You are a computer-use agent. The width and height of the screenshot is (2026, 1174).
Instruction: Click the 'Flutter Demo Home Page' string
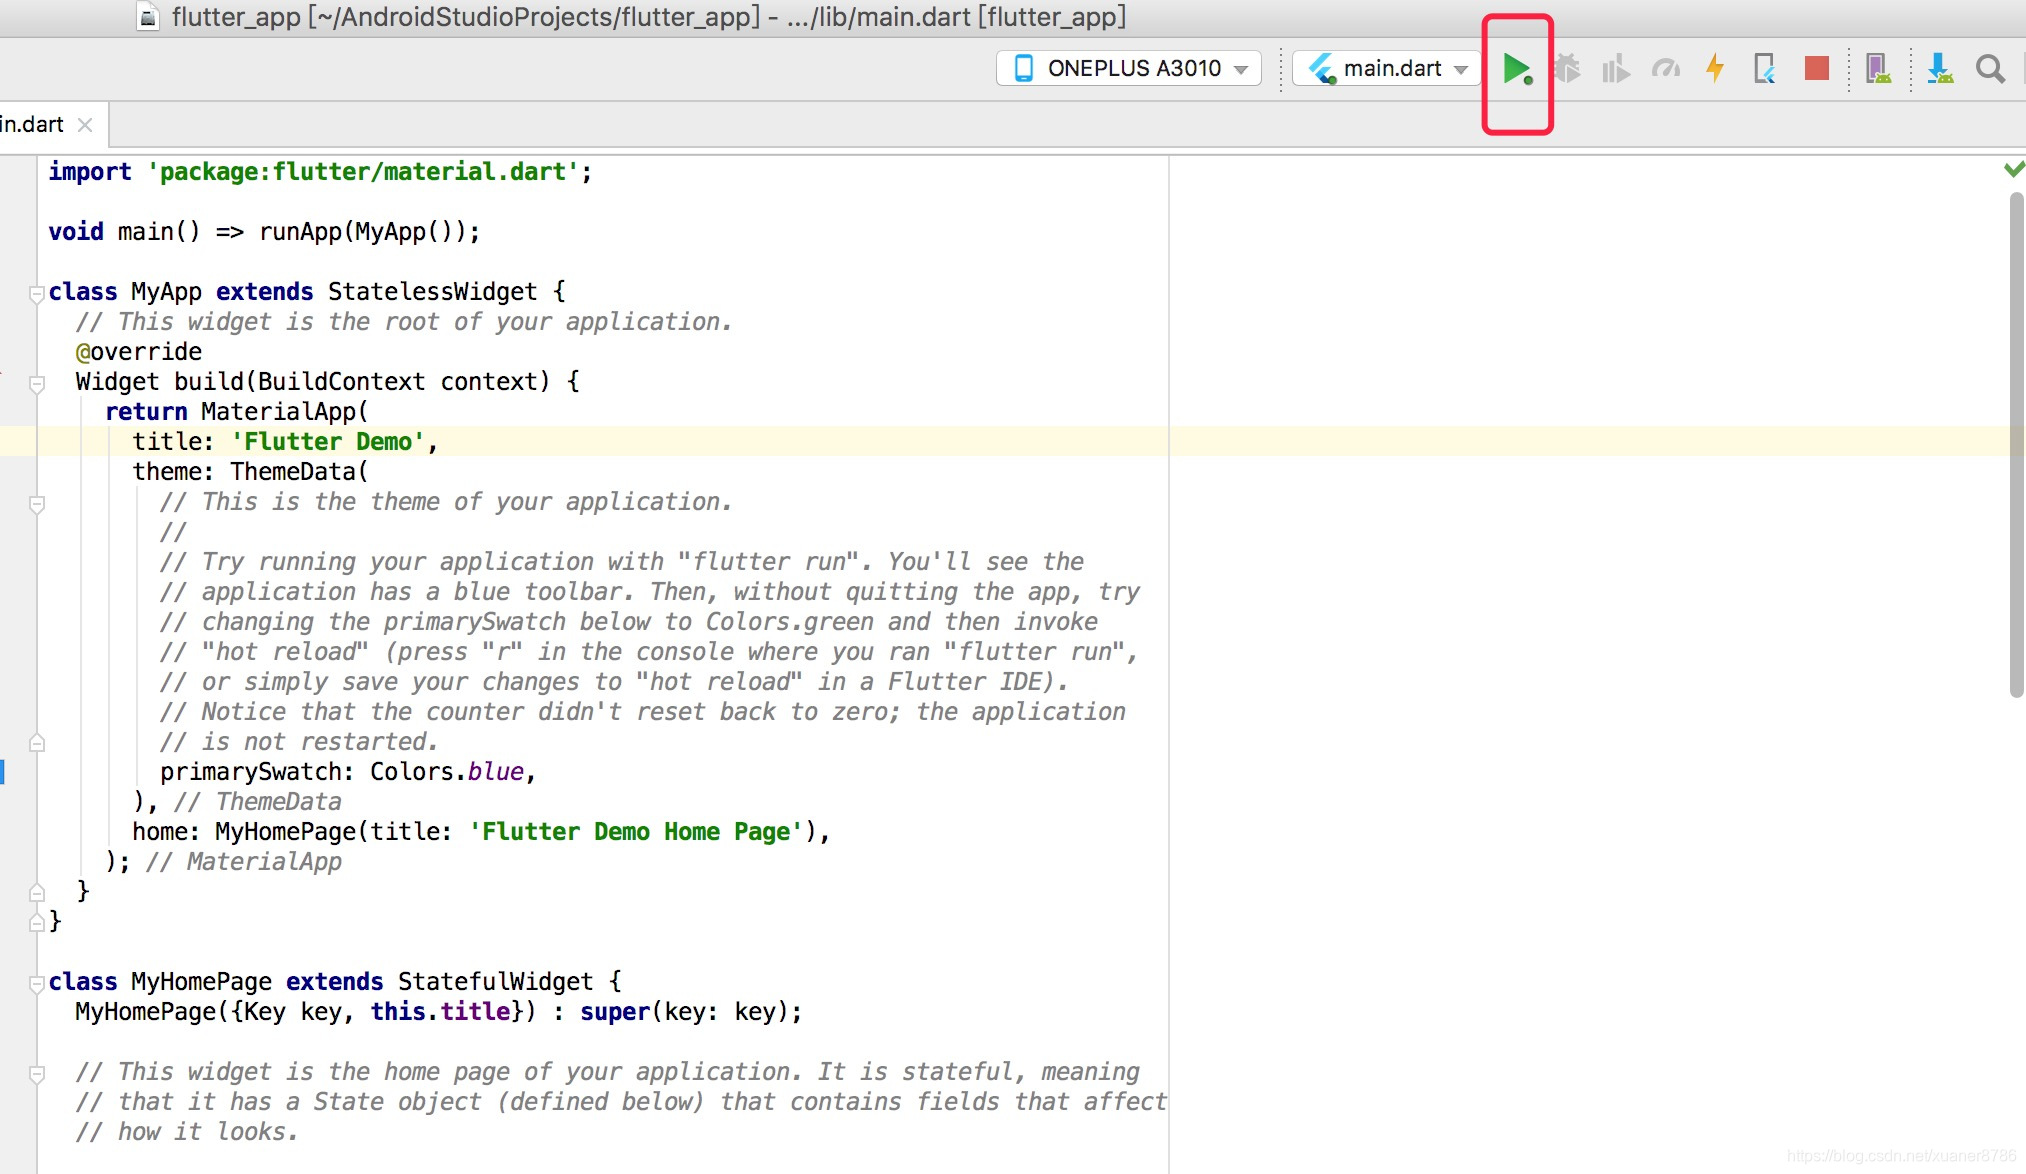click(x=636, y=832)
